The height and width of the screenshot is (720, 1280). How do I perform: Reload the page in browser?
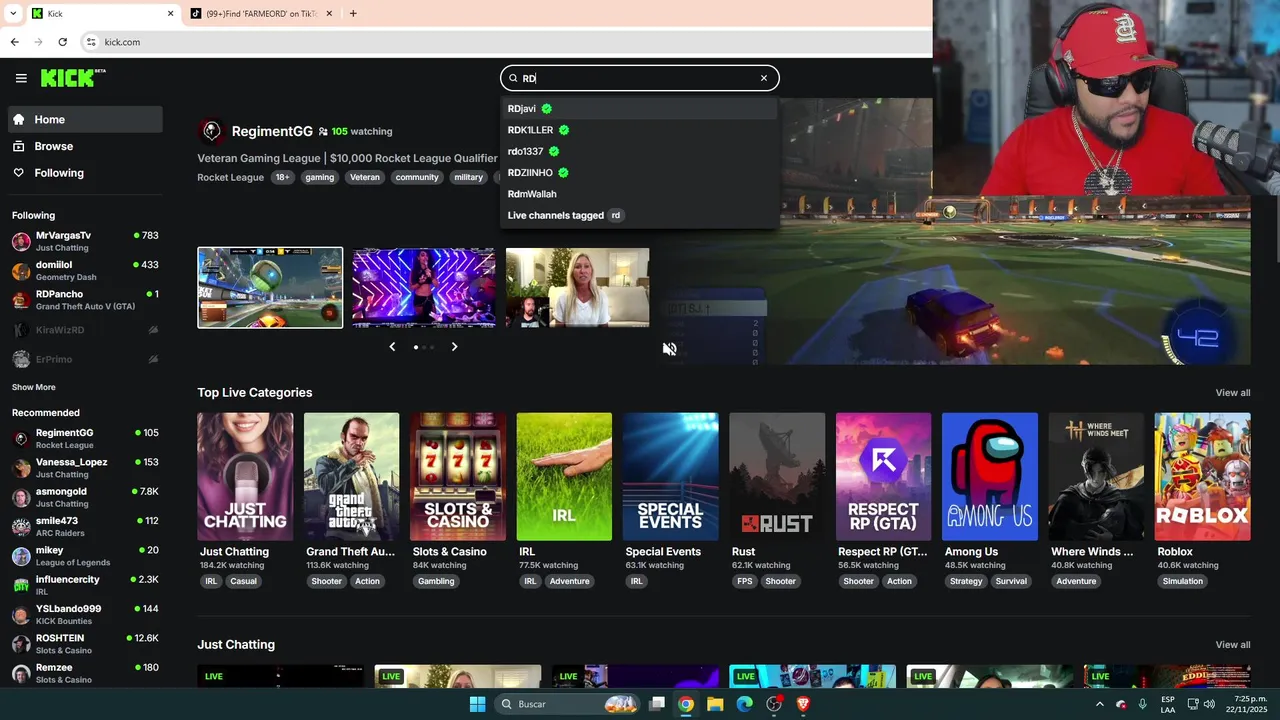[x=63, y=42]
